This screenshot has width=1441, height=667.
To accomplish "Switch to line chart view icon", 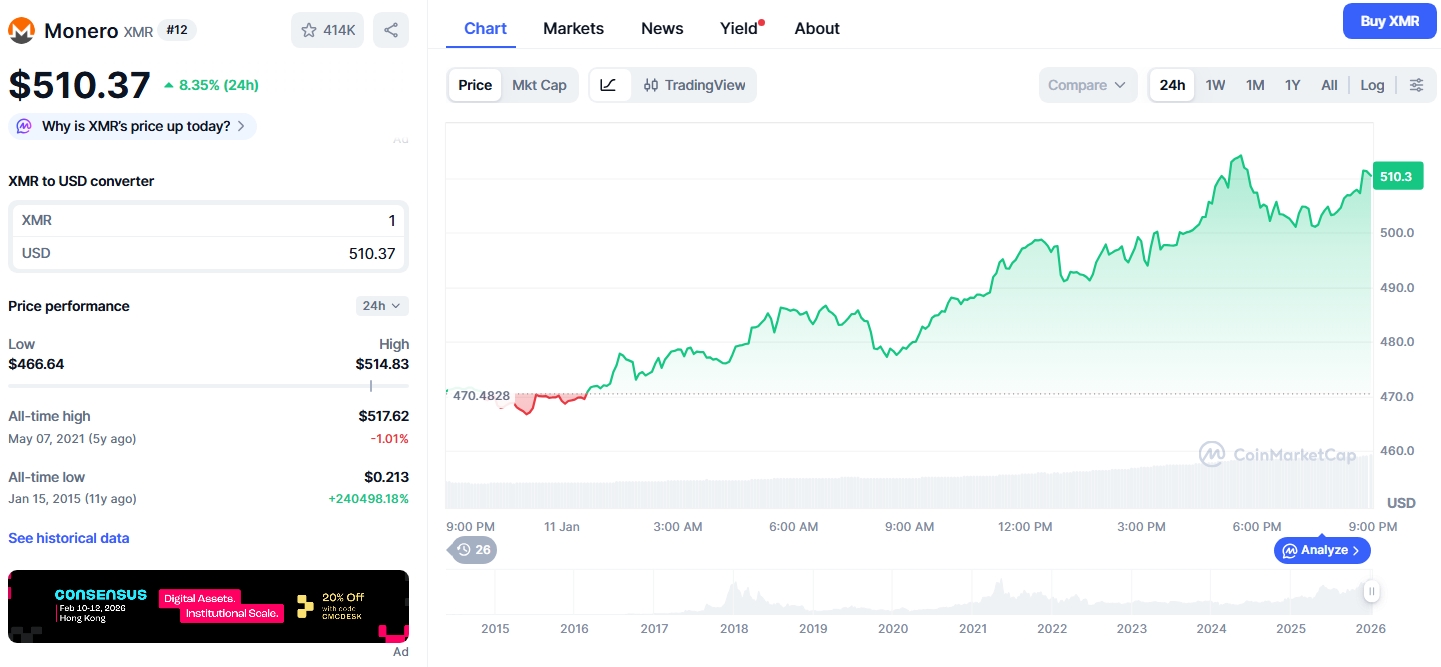I will [x=609, y=85].
